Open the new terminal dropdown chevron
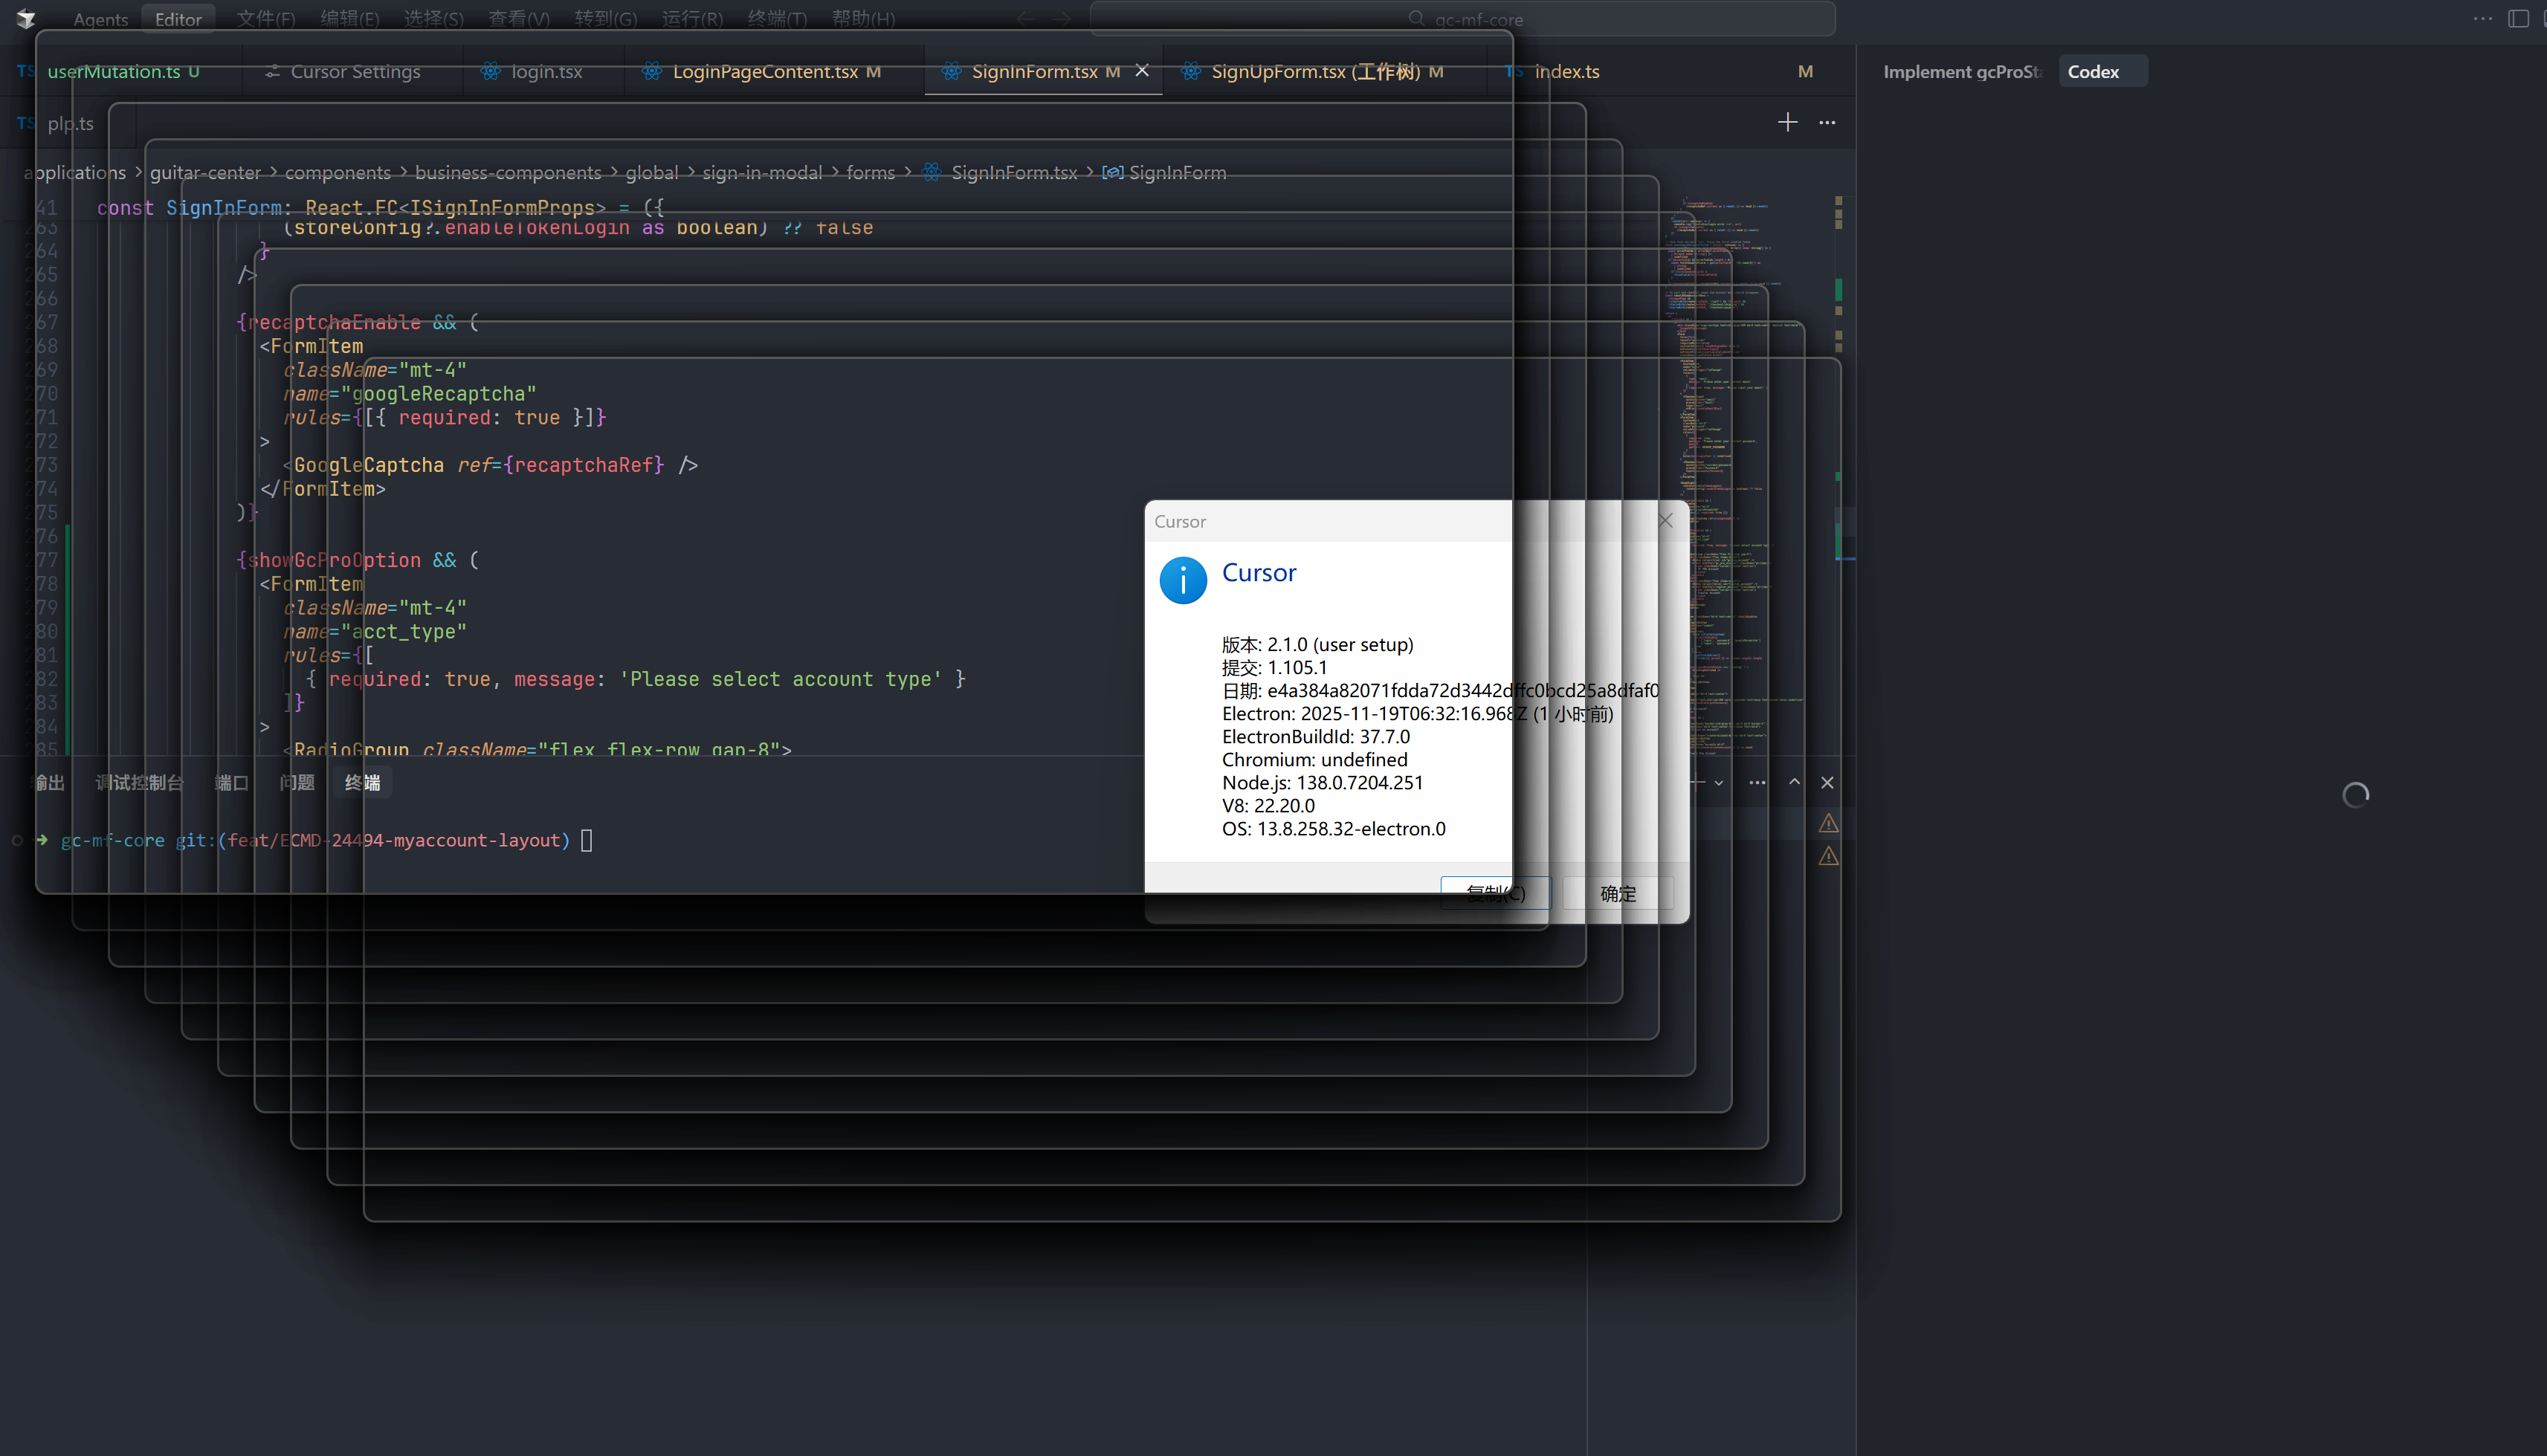The height and width of the screenshot is (1456, 2547). (x=1719, y=782)
